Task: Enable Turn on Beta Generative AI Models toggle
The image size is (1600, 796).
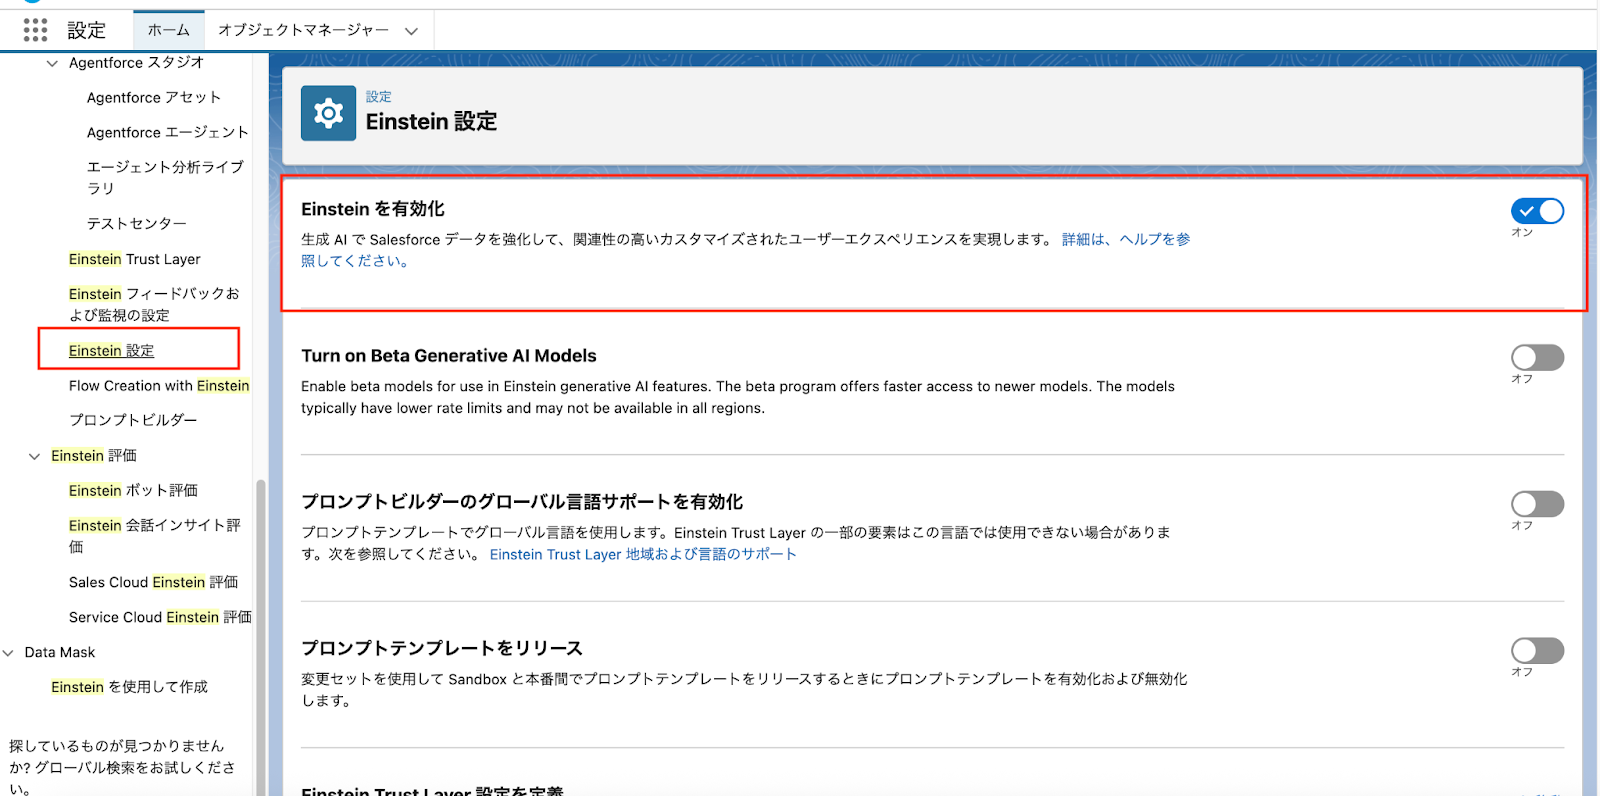Action: 1537,357
